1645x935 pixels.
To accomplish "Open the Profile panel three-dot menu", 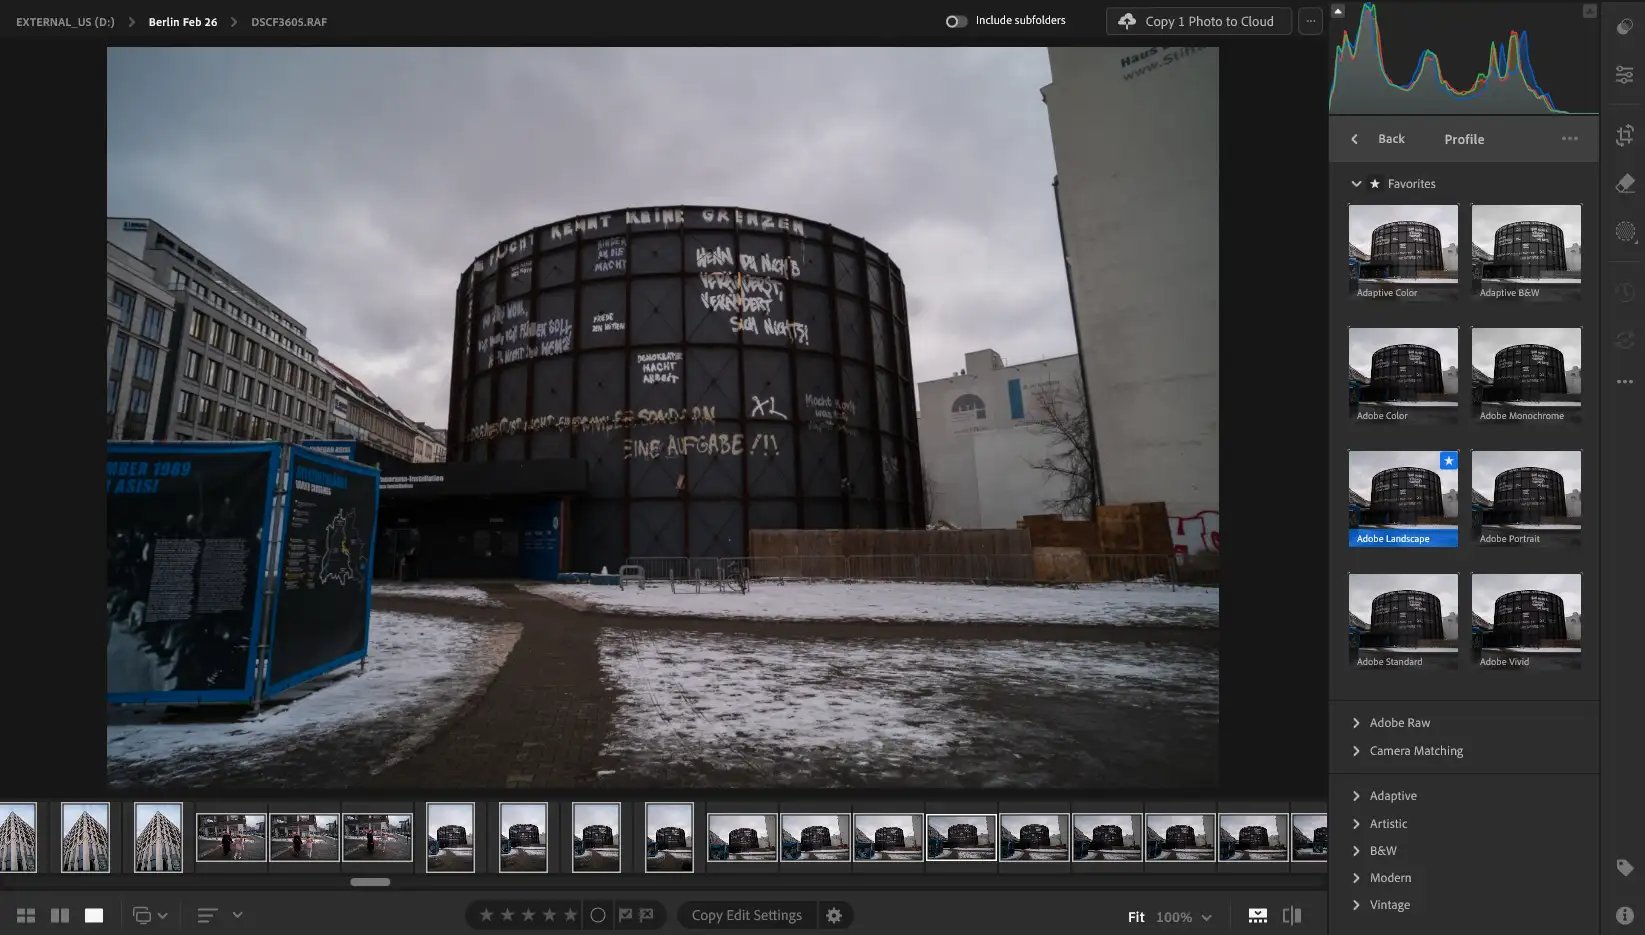I will click(1570, 139).
